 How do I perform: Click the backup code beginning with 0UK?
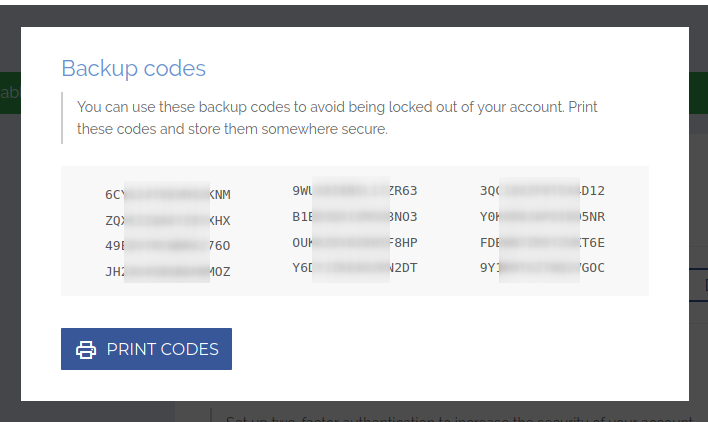point(354,242)
